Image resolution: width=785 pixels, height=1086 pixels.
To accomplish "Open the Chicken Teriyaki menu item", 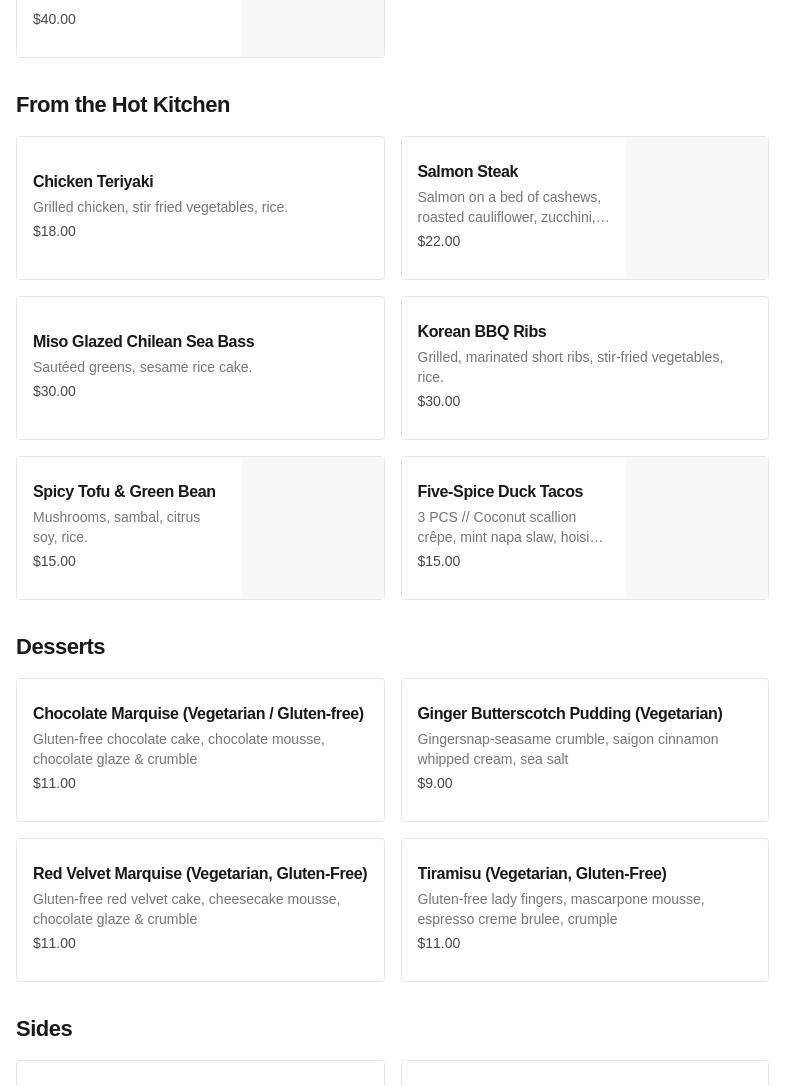I will click(x=200, y=207).
